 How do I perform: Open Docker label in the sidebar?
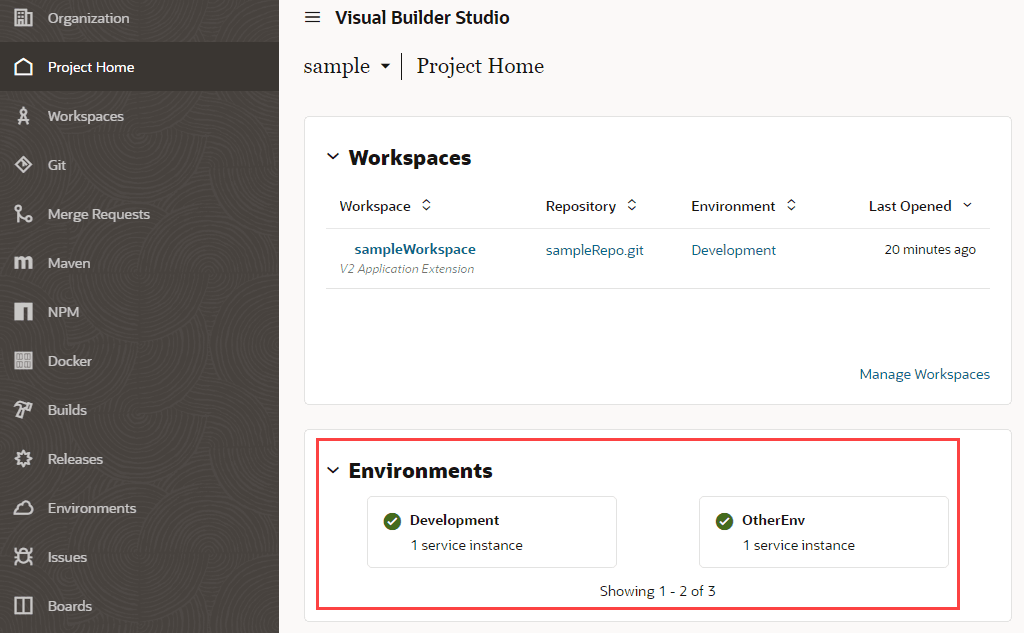point(70,361)
